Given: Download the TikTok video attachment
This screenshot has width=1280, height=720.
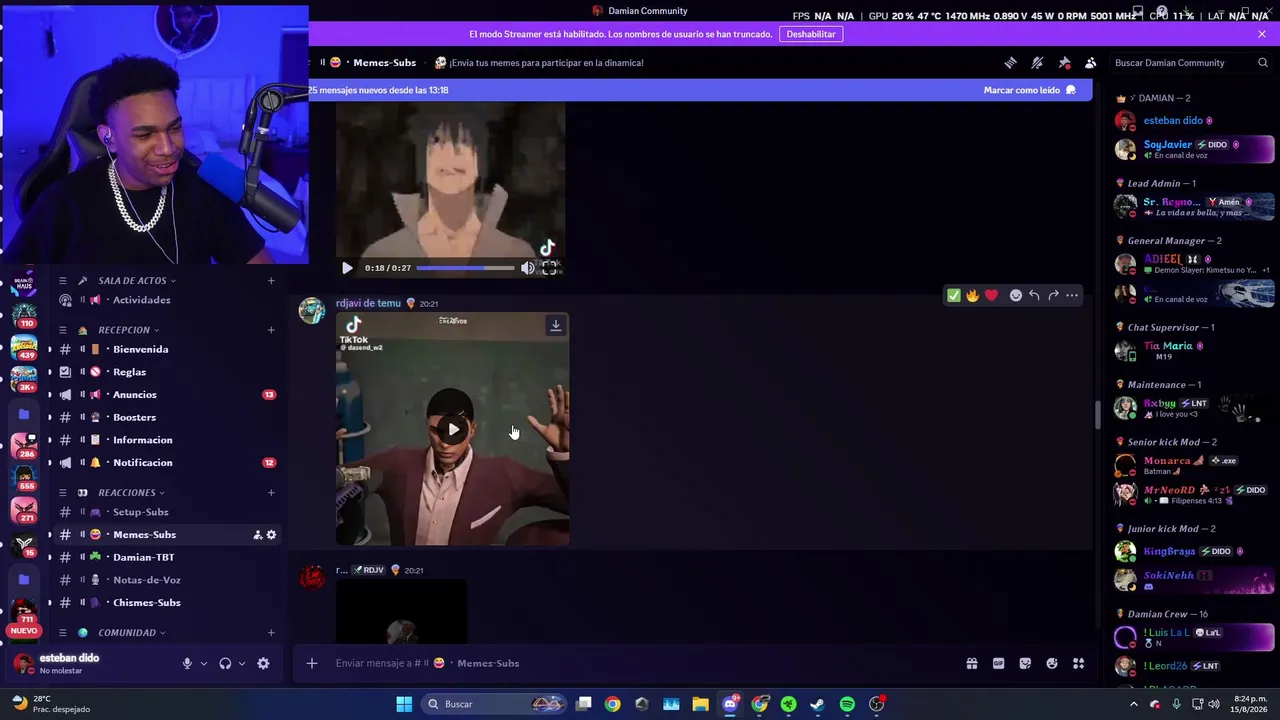Looking at the screenshot, I should 556,325.
